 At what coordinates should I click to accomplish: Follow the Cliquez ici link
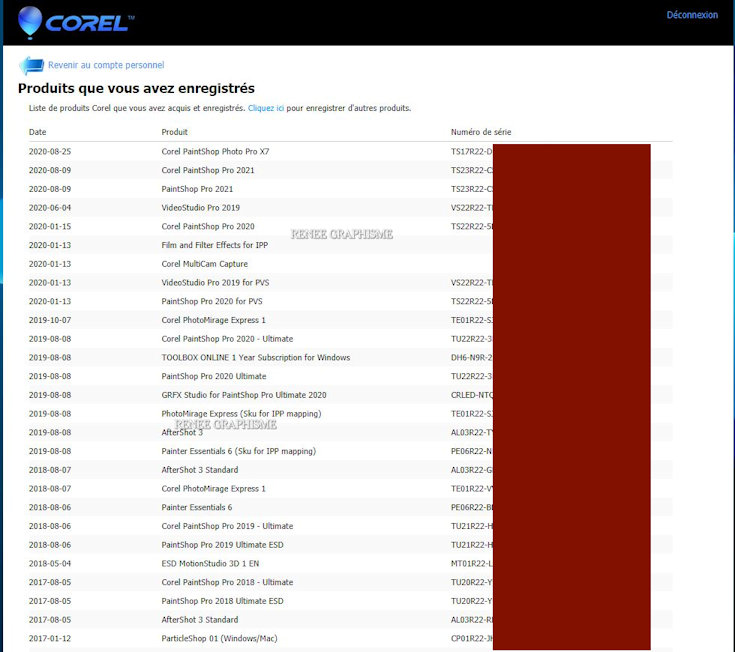tap(266, 108)
